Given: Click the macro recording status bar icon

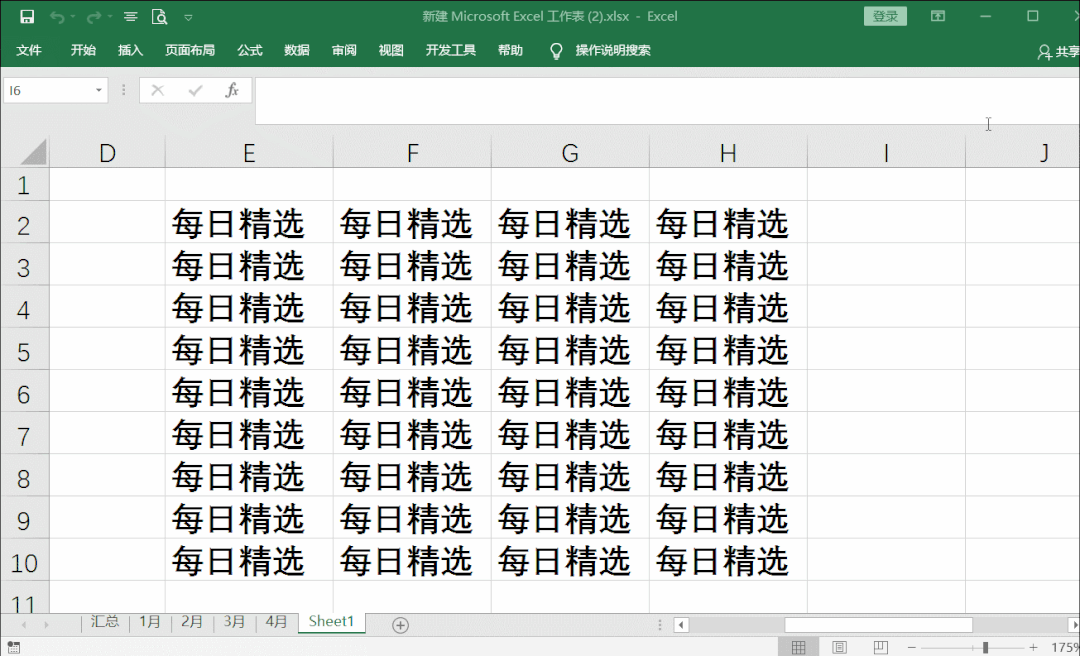Looking at the screenshot, I should click(13, 647).
